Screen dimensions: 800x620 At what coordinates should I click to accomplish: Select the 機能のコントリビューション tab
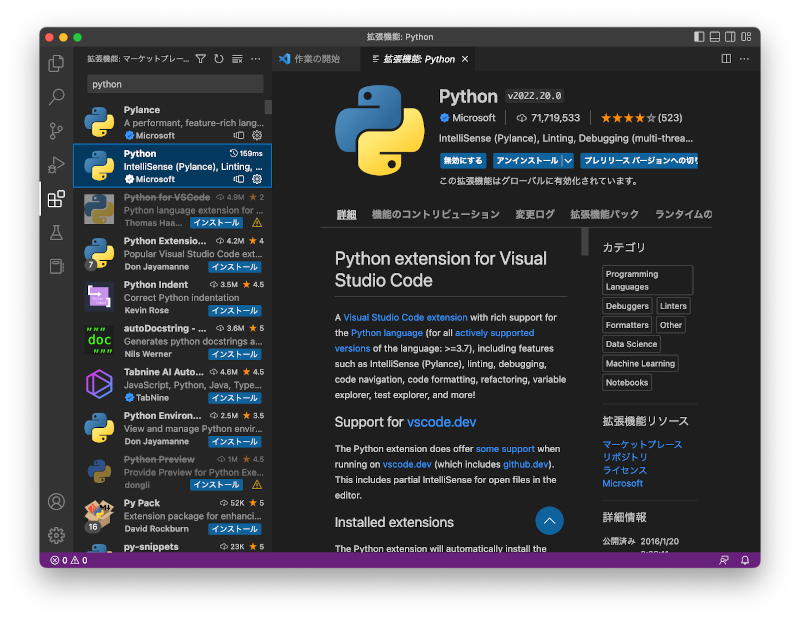[435, 214]
